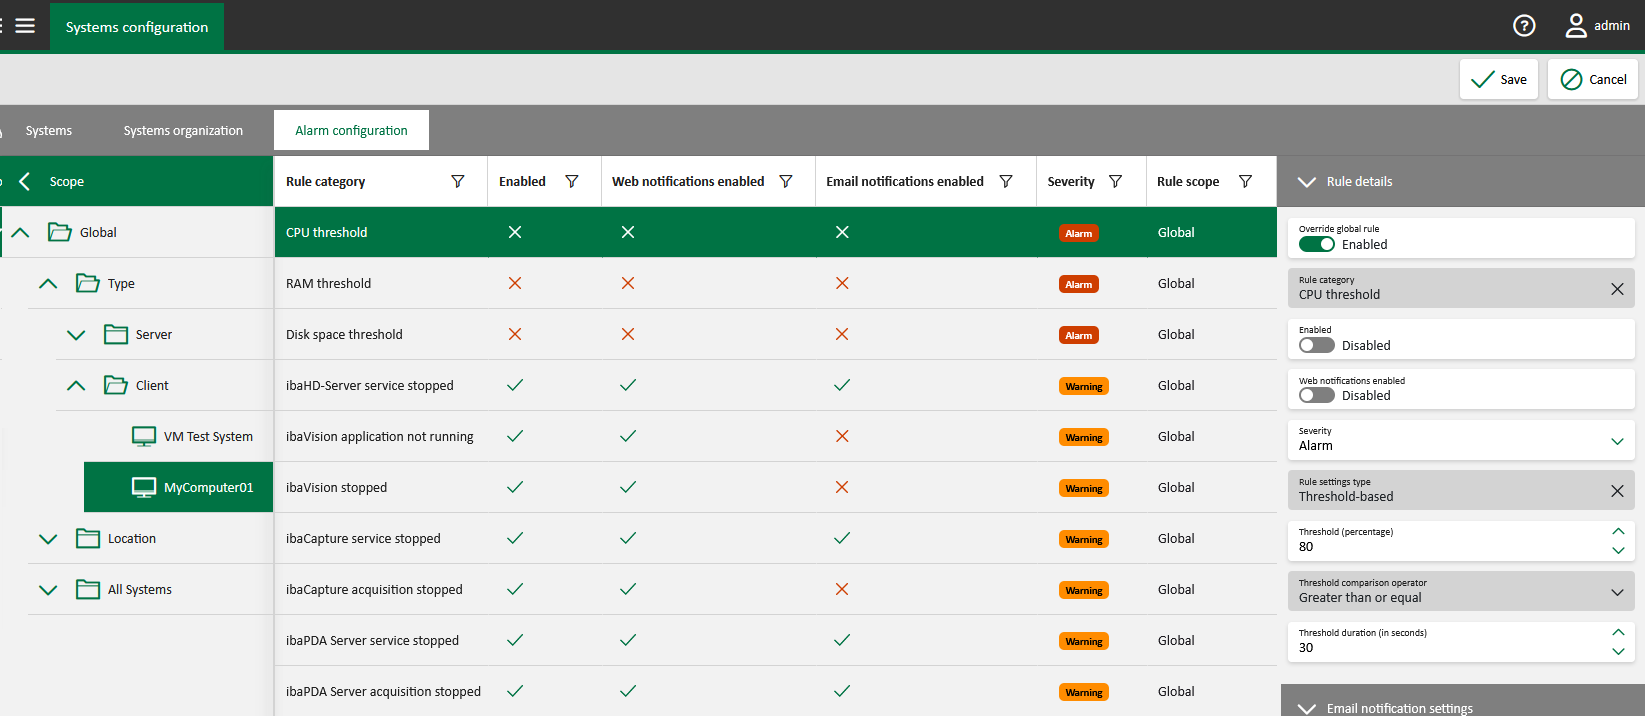Click the Systems configuration header tab

point(137,27)
